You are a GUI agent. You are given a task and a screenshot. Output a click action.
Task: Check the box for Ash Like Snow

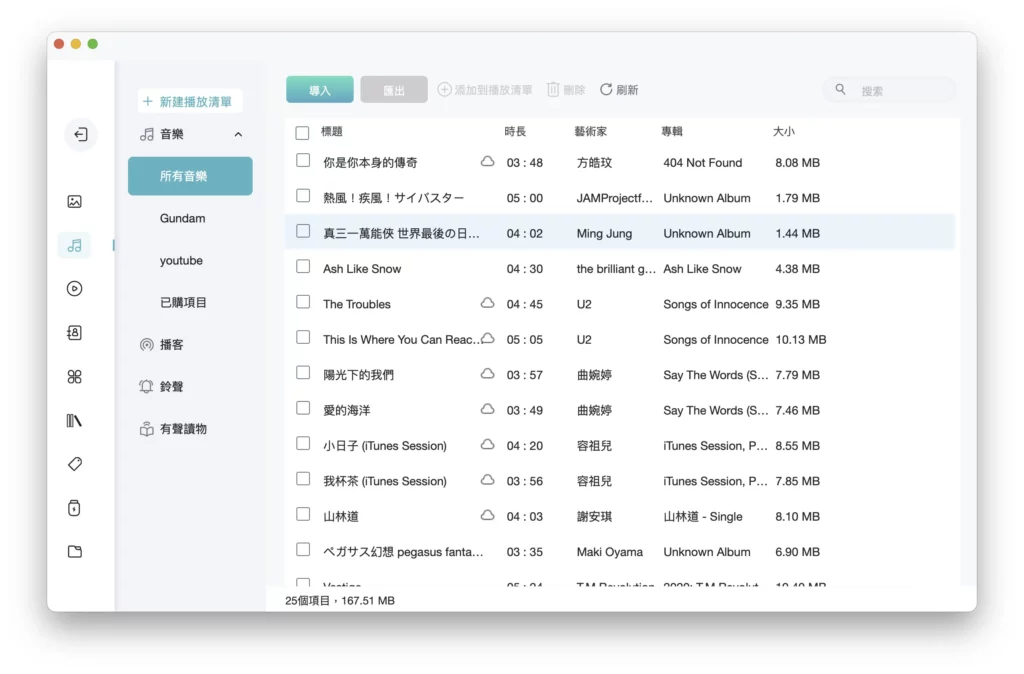pyautogui.click(x=303, y=266)
